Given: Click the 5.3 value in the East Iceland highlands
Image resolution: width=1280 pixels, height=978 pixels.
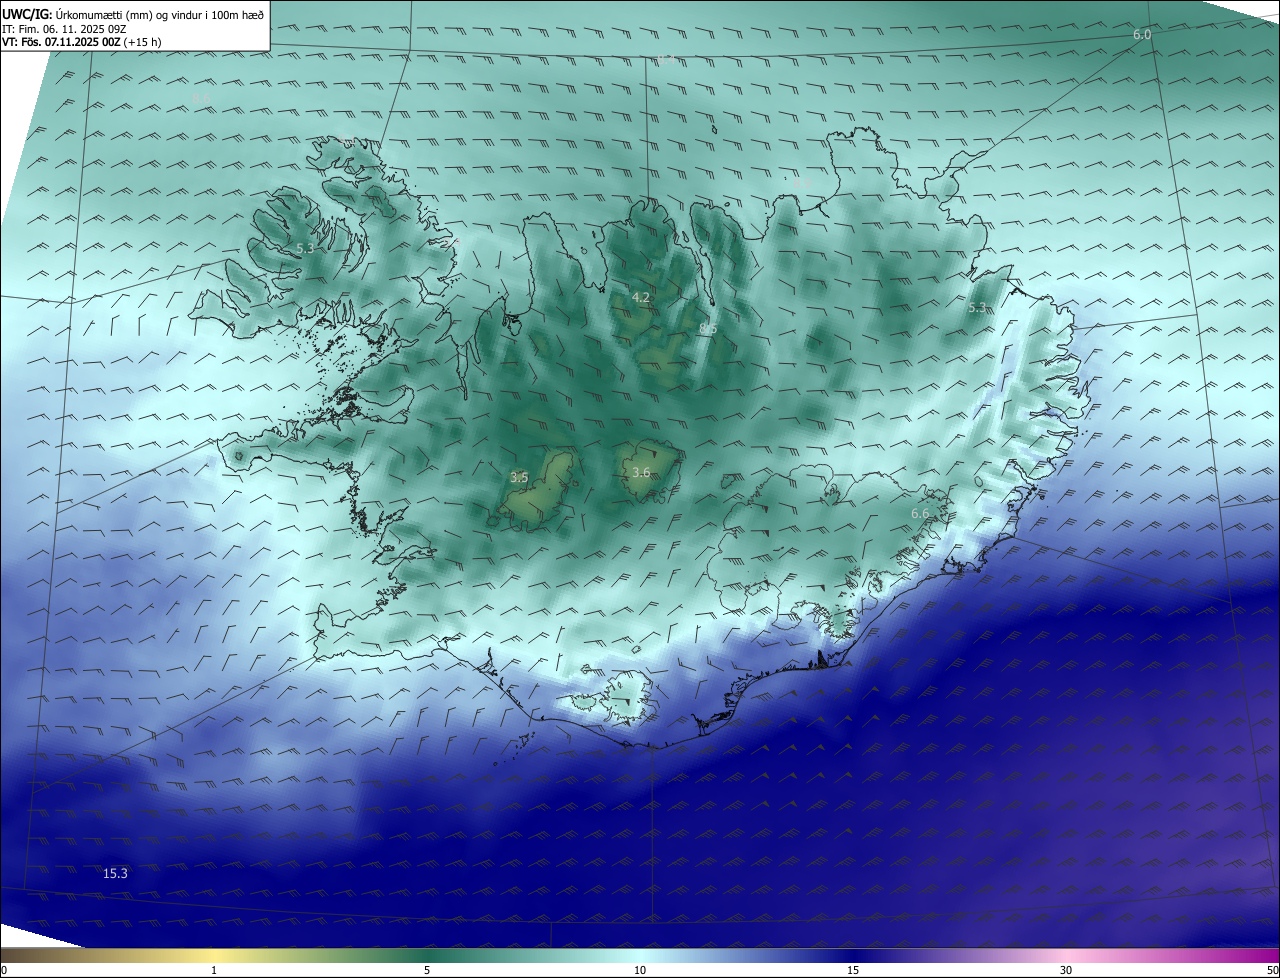Looking at the screenshot, I should pyautogui.click(x=977, y=308).
